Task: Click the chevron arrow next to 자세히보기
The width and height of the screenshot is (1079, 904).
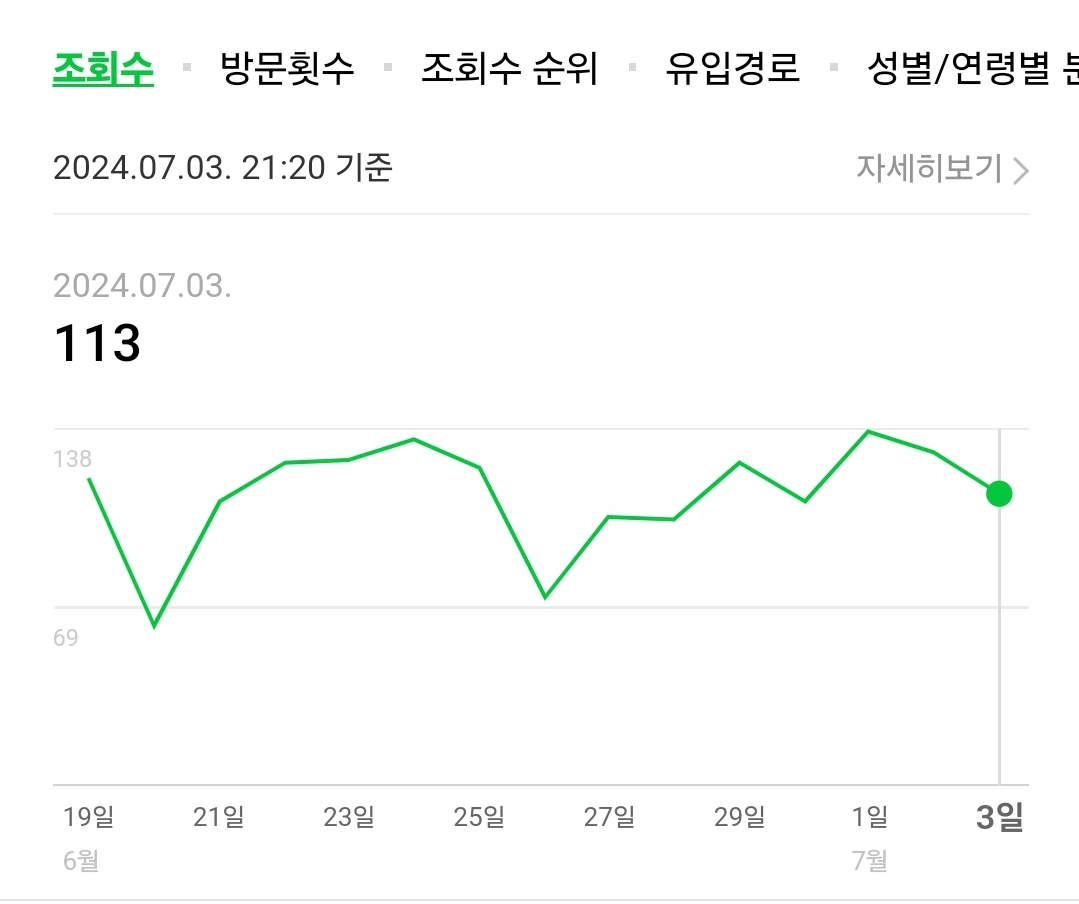Action: [x=1020, y=169]
